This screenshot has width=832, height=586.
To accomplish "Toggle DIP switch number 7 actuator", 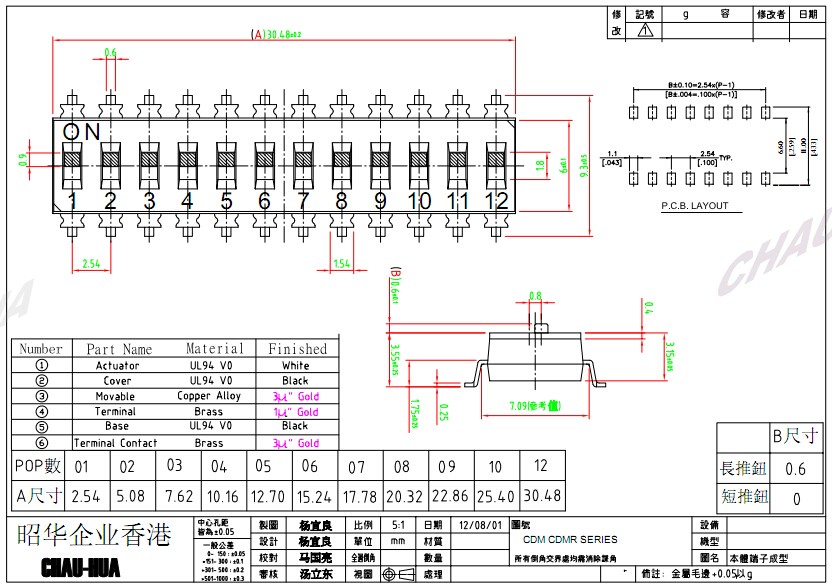I will coord(304,159).
